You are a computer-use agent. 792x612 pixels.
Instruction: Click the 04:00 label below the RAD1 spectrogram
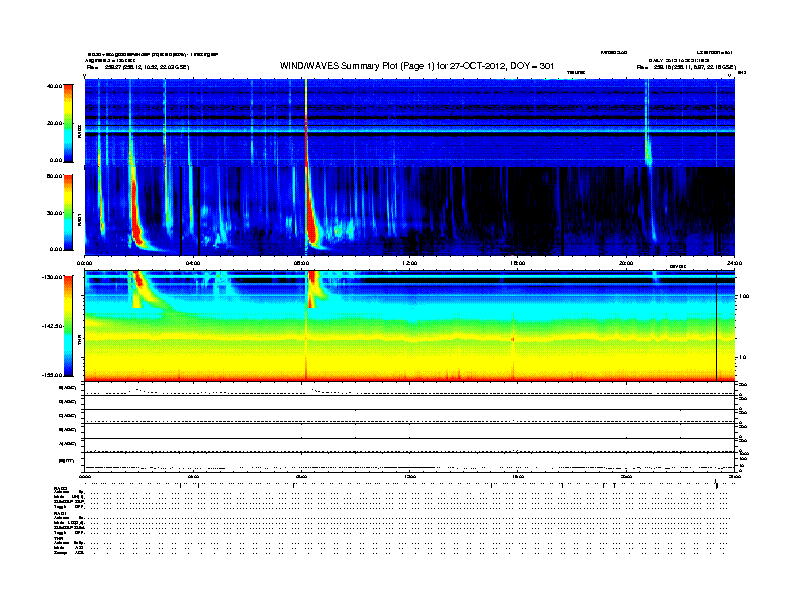193,263
